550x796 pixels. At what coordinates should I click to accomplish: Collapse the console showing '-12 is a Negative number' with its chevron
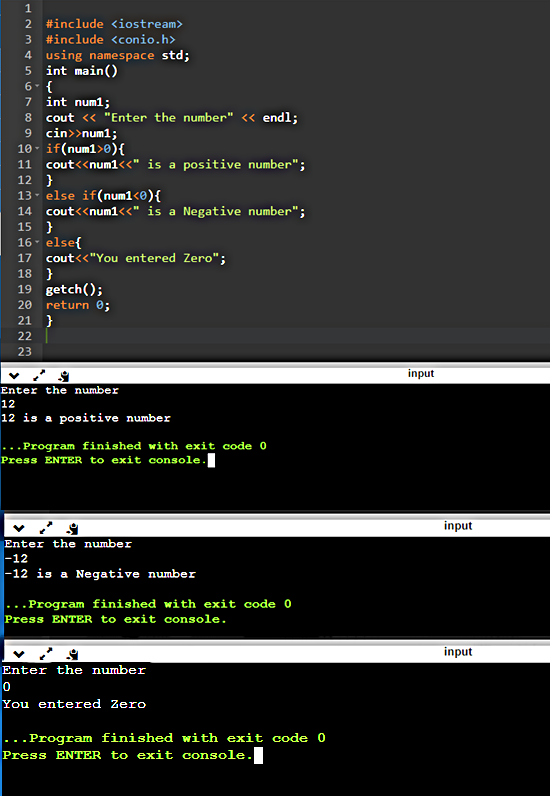pyautogui.click(x=19, y=528)
